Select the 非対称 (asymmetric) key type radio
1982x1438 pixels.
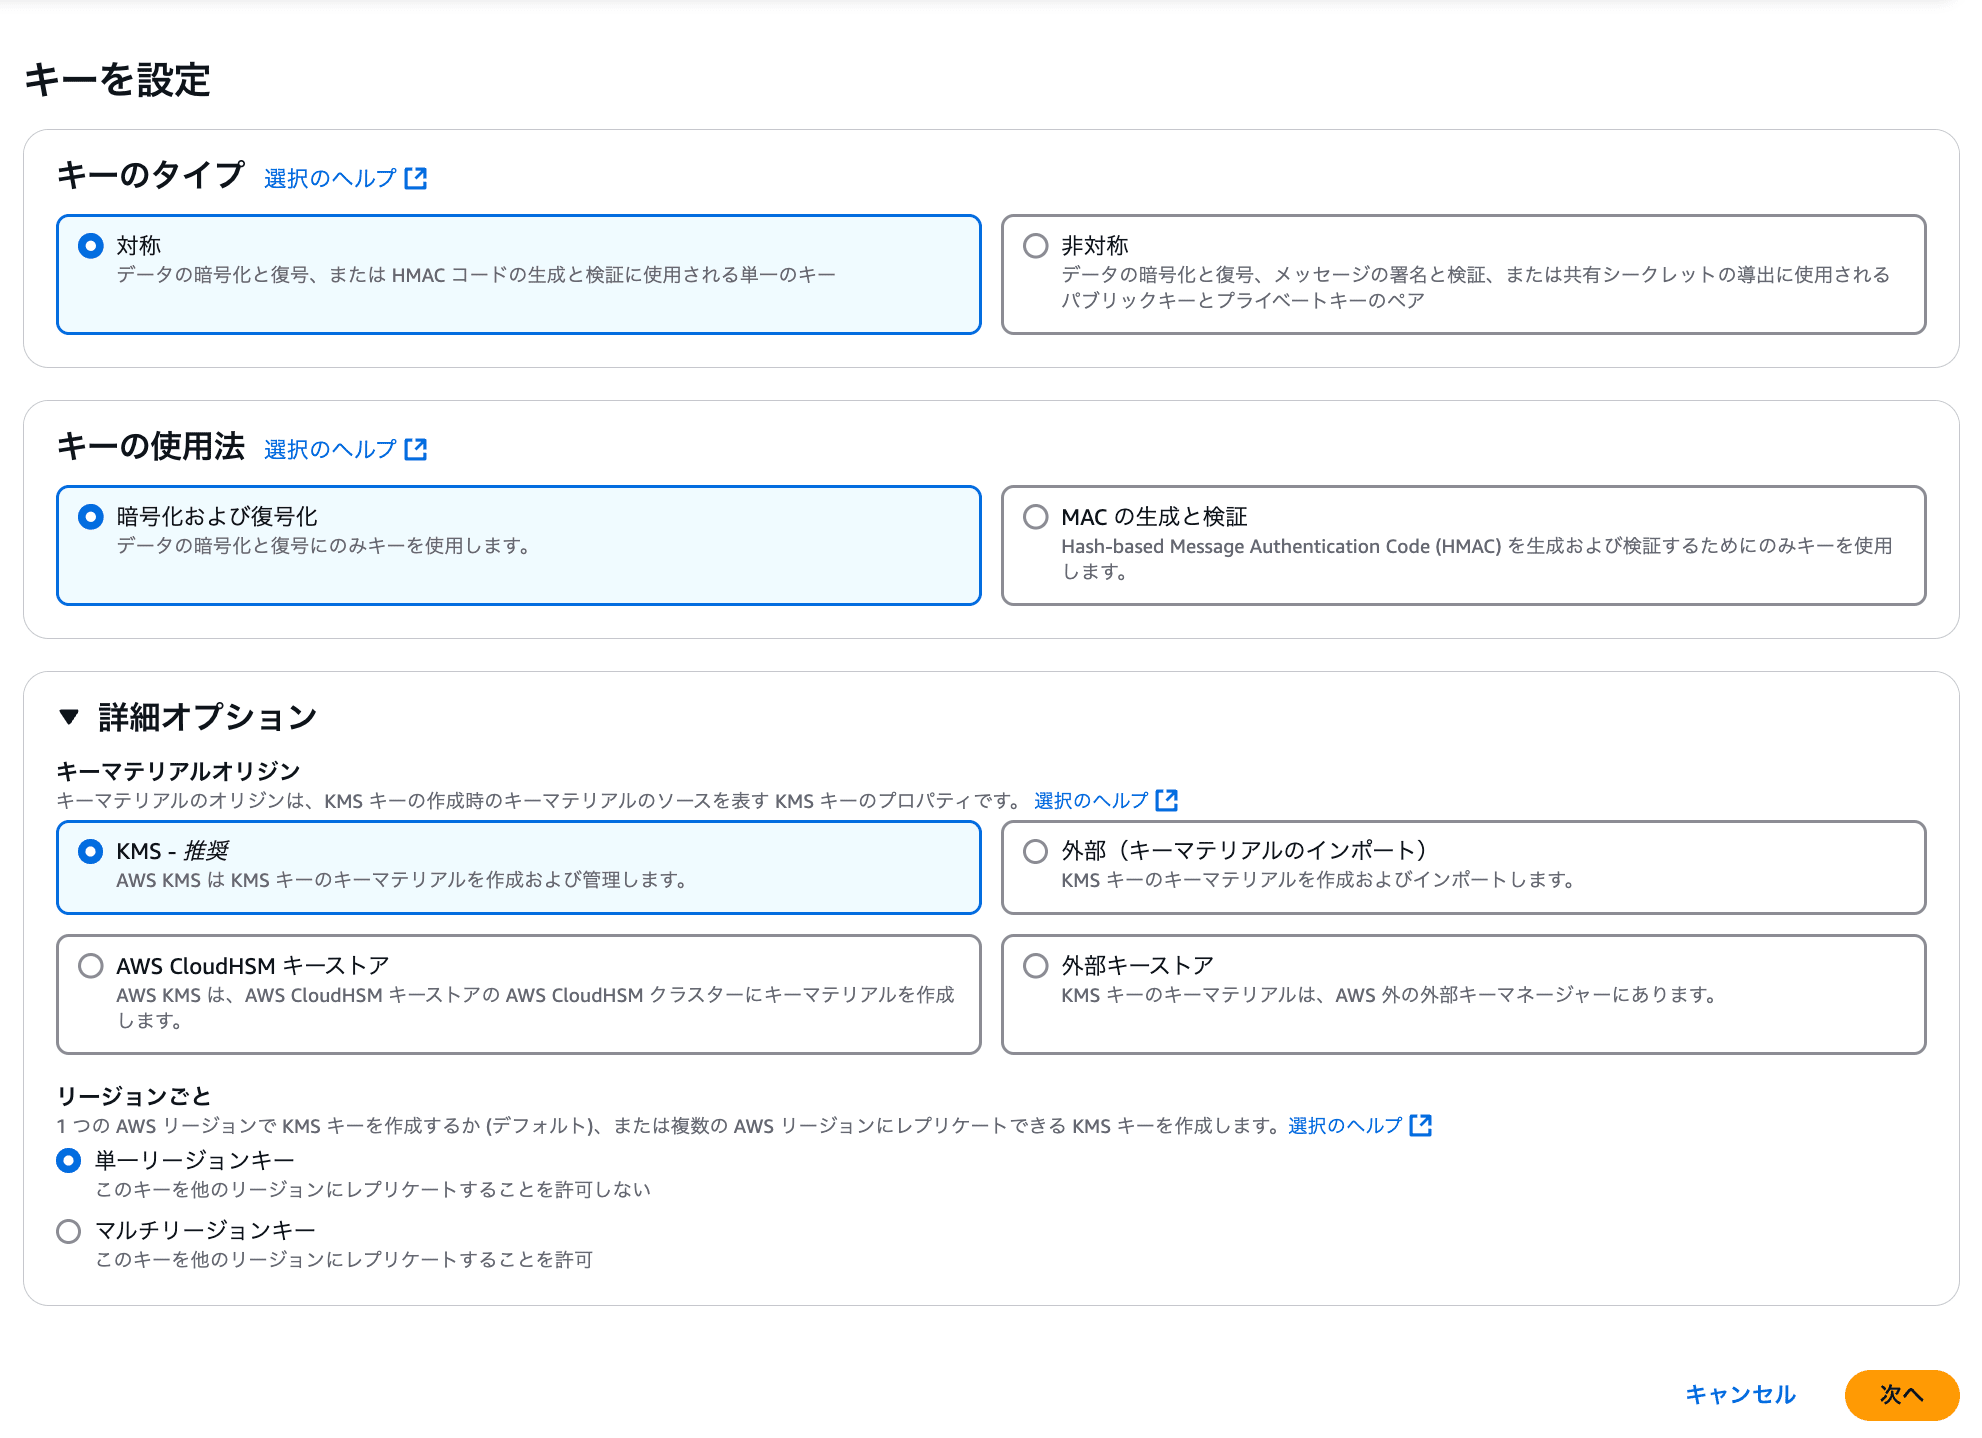coord(1036,246)
